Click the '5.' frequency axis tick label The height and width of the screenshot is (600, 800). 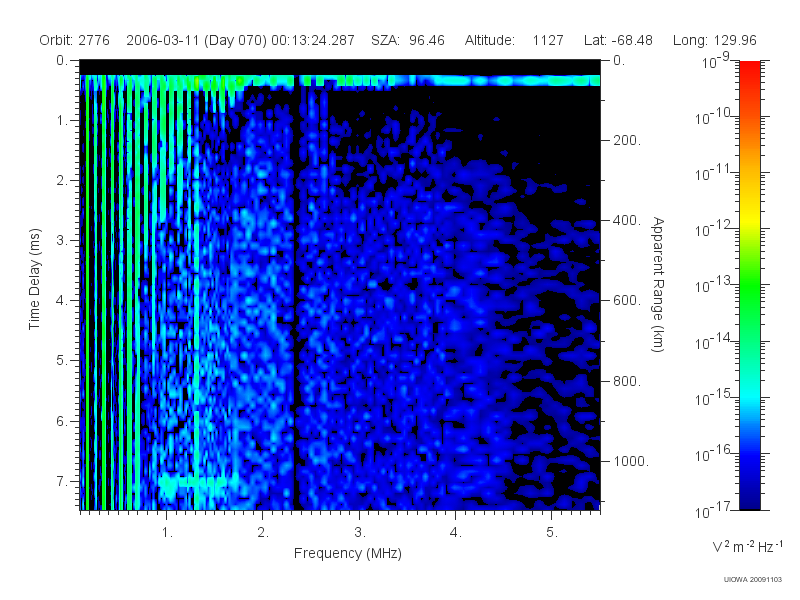tap(552, 533)
